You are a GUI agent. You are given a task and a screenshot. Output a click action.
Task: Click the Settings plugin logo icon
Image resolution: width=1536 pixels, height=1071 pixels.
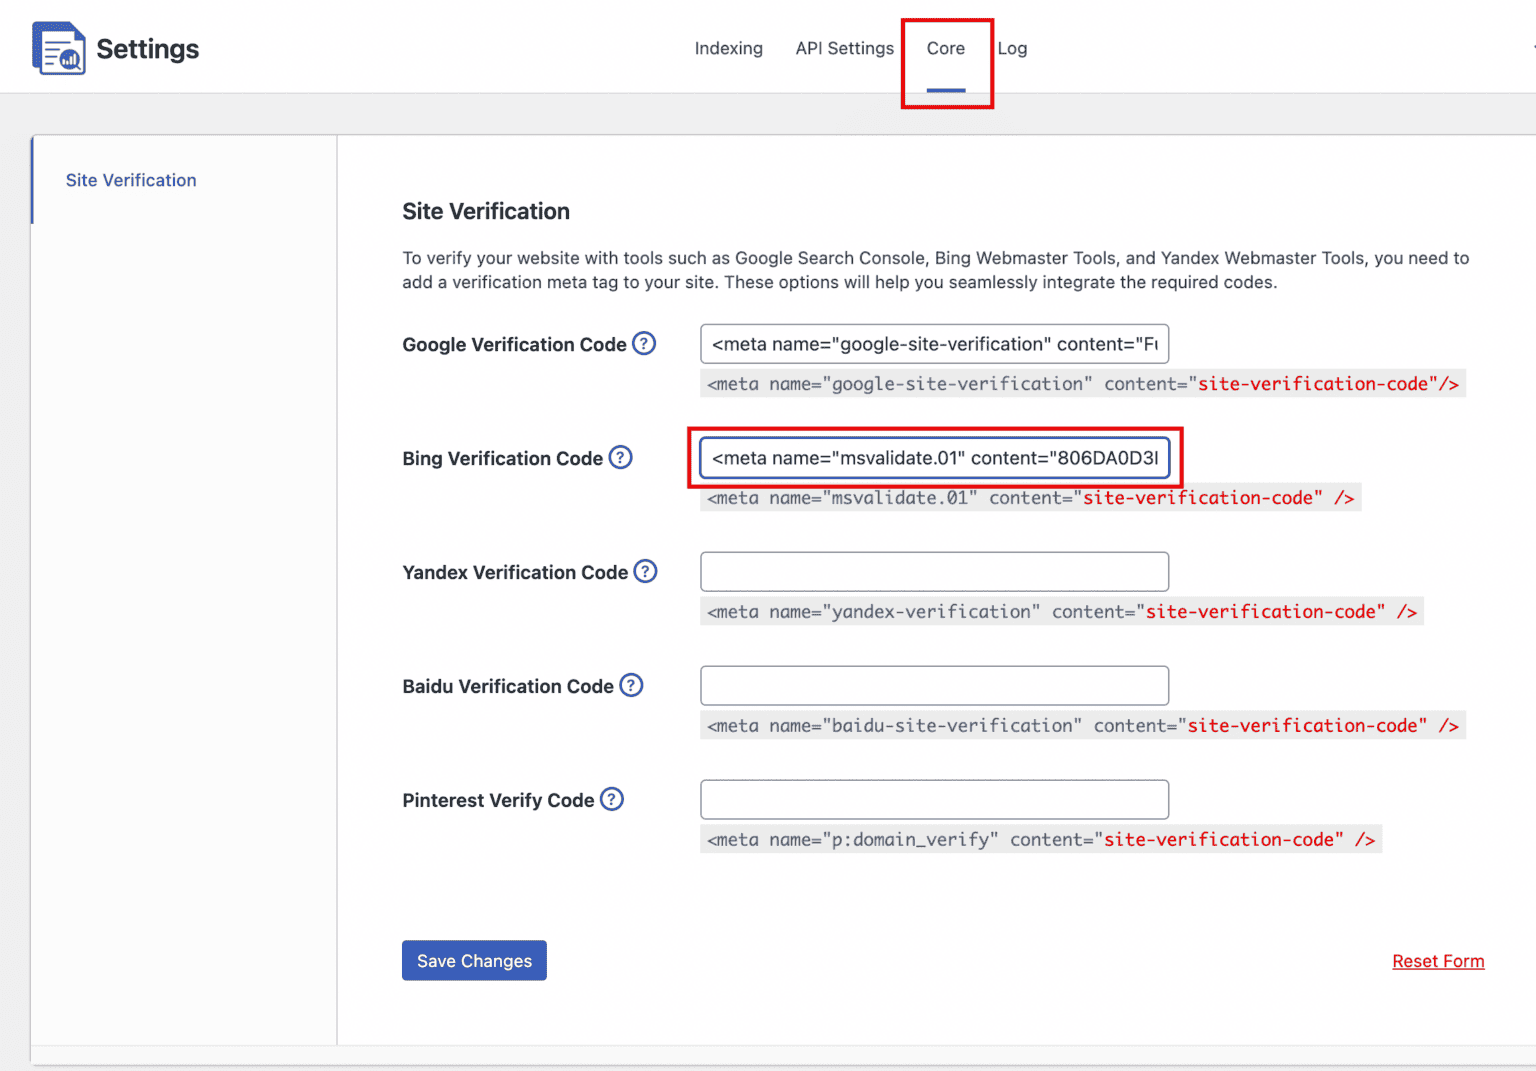pyautogui.click(x=58, y=46)
